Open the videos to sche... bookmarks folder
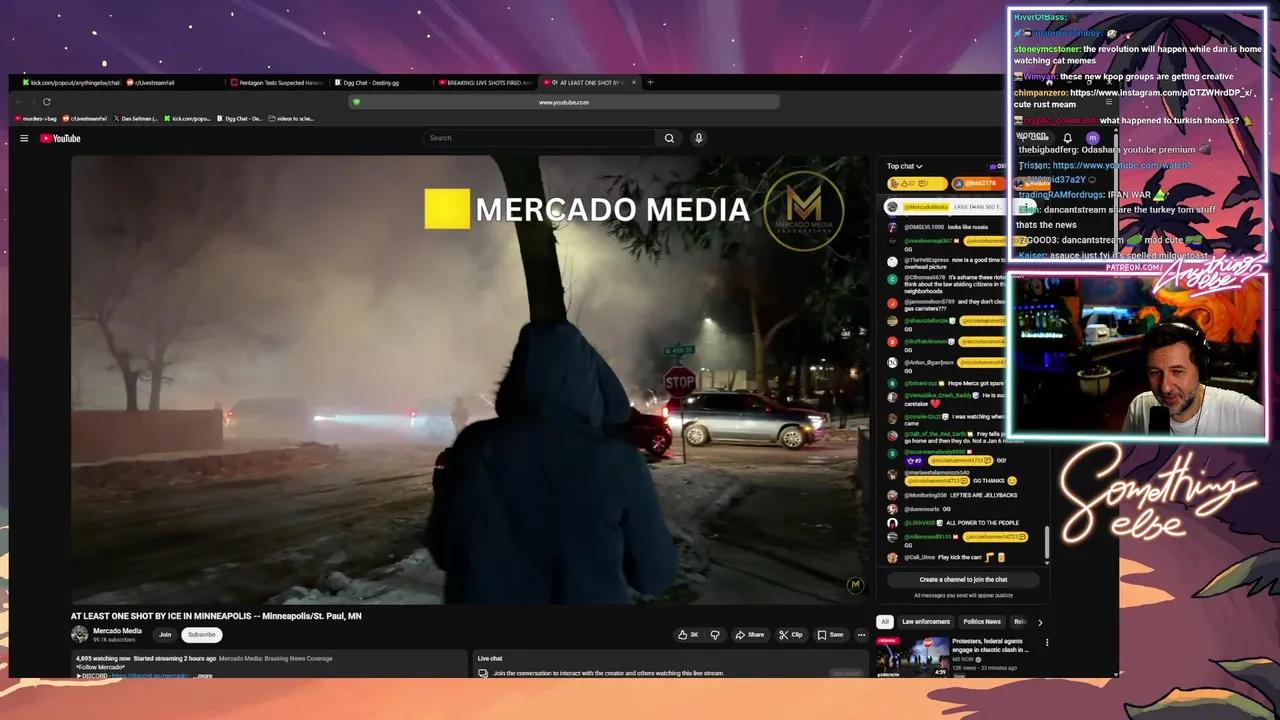Viewport: 1280px width, 720px height. pos(292,118)
